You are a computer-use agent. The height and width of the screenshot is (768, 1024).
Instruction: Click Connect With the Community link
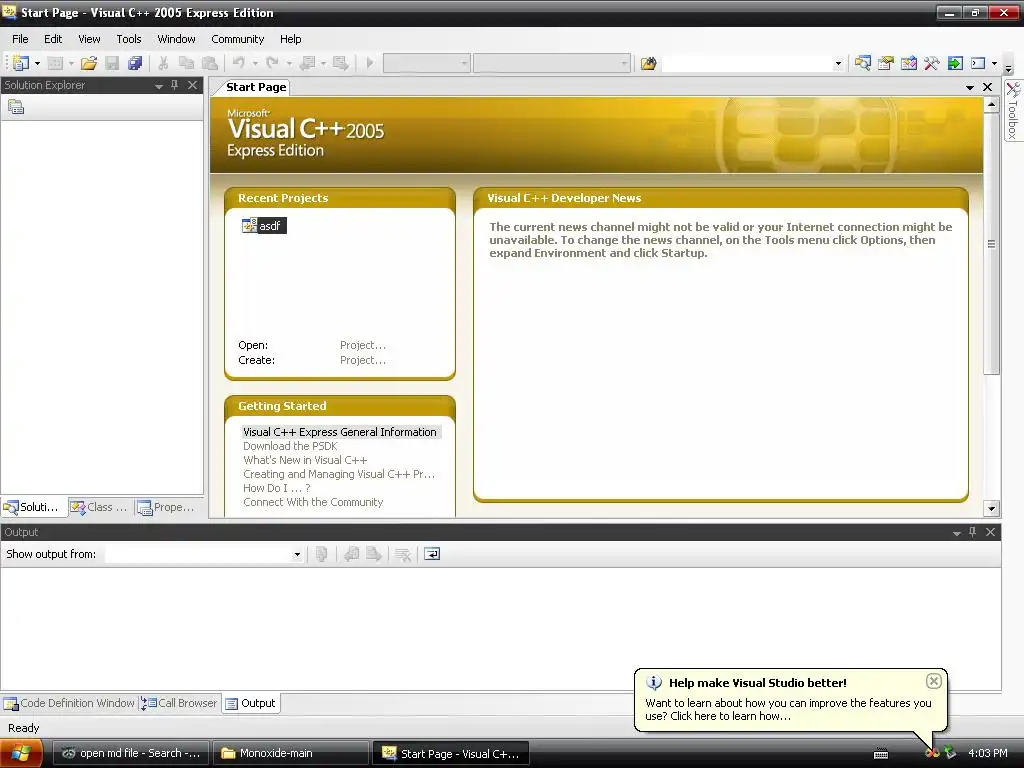pos(313,502)
